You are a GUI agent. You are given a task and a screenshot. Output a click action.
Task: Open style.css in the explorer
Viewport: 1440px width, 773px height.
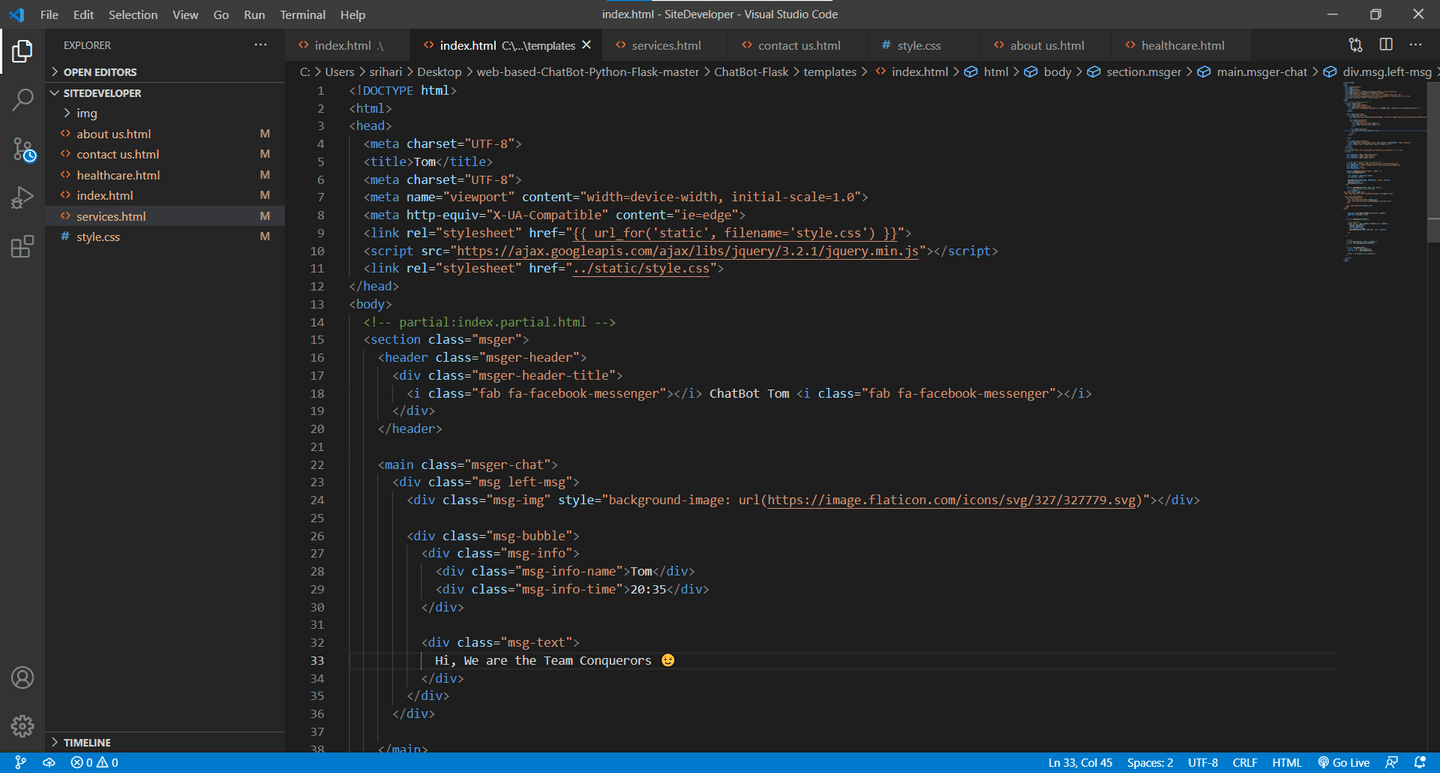[x=165, y=236]
